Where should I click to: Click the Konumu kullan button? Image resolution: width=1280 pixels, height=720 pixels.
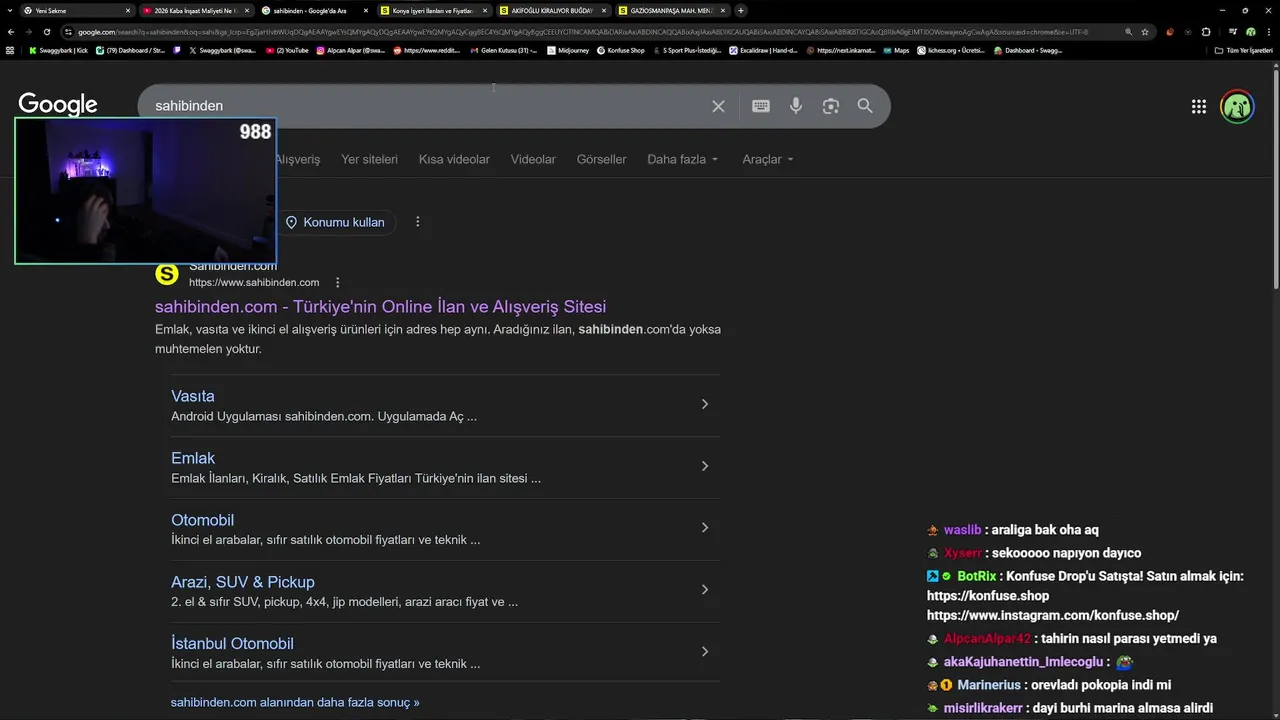pos(336,222)
